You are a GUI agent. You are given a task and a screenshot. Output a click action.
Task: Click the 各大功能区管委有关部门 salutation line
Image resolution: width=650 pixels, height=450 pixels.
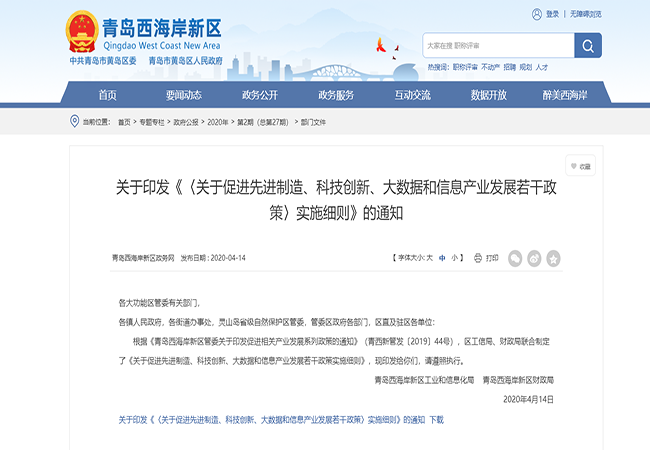[159, 303]
